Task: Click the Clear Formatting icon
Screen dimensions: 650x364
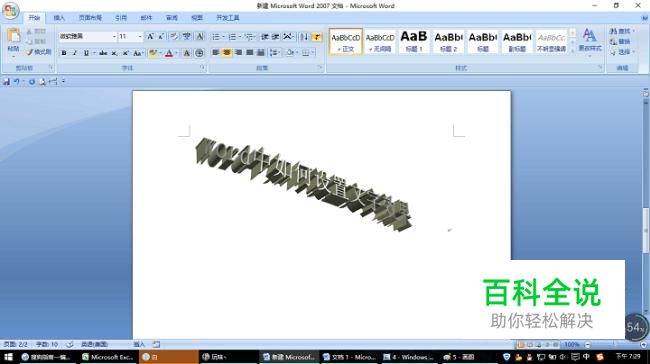Action: click(174, 36)
